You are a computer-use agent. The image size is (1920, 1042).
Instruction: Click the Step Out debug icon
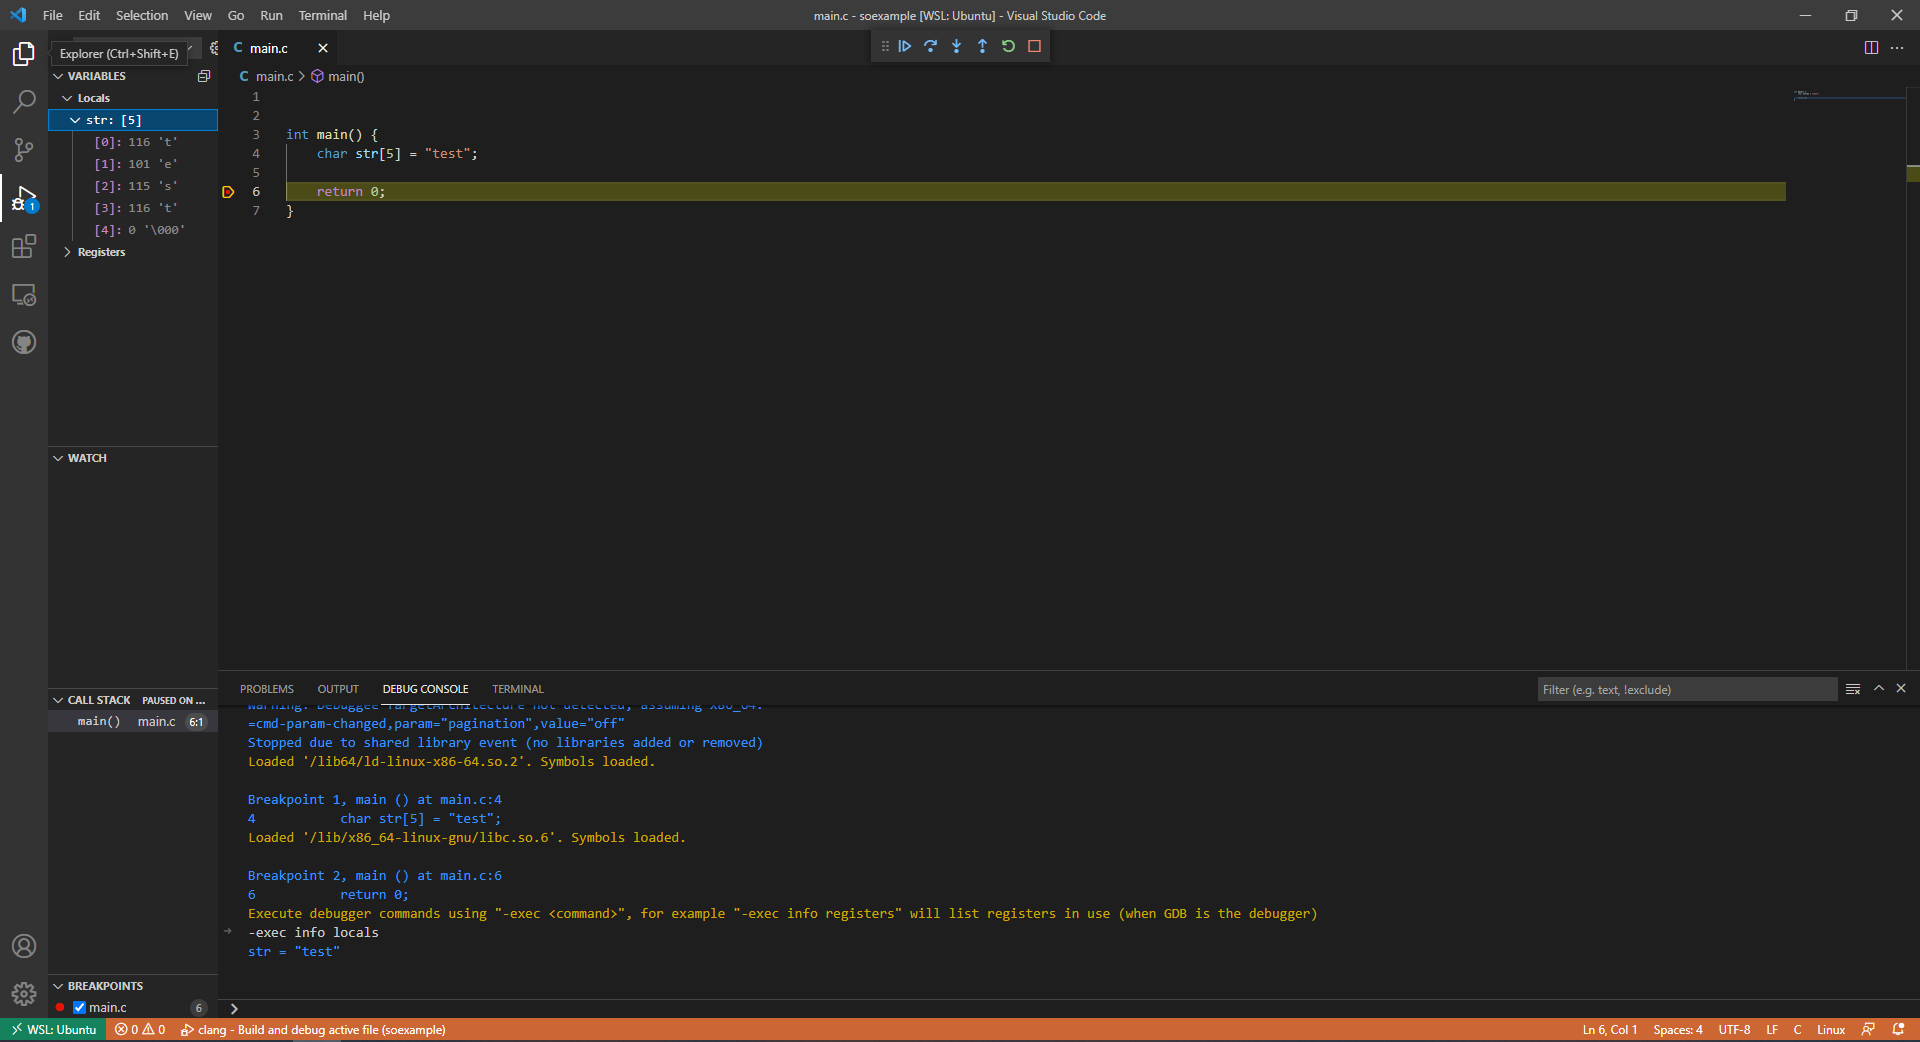(983, 46)
